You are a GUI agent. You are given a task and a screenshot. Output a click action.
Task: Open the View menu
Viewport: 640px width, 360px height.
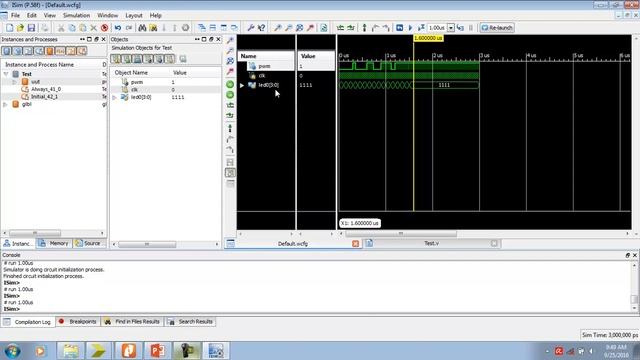tap(49, 16)
